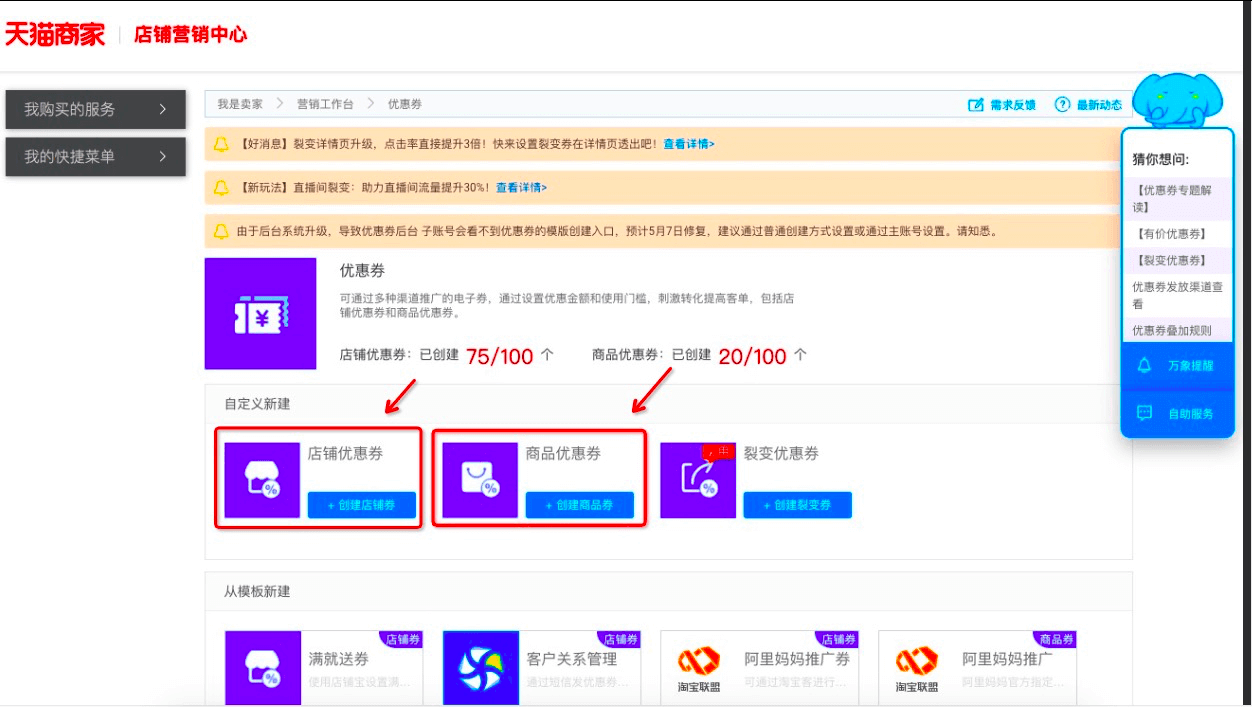Click the bell icon on 好消息 notice

(222, 144)
